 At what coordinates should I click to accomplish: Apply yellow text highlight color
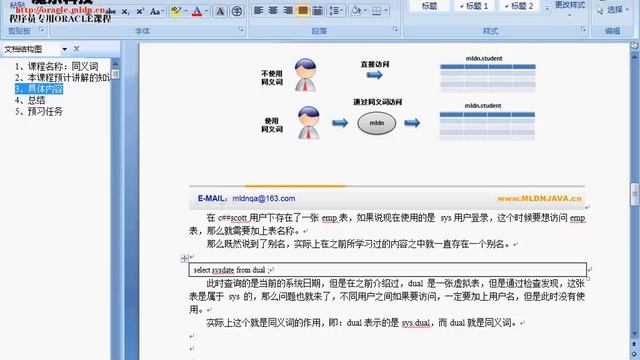[176, 11]
